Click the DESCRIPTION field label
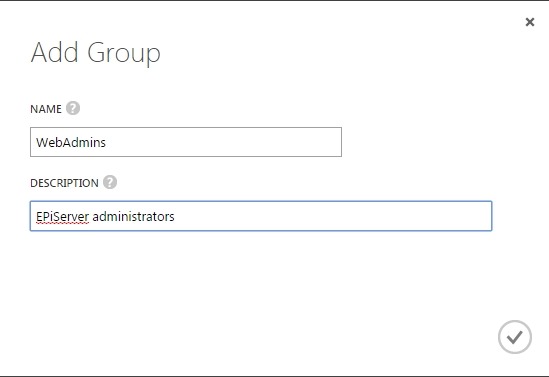Viewport: 549px width, 377px height. click(64, 183)
